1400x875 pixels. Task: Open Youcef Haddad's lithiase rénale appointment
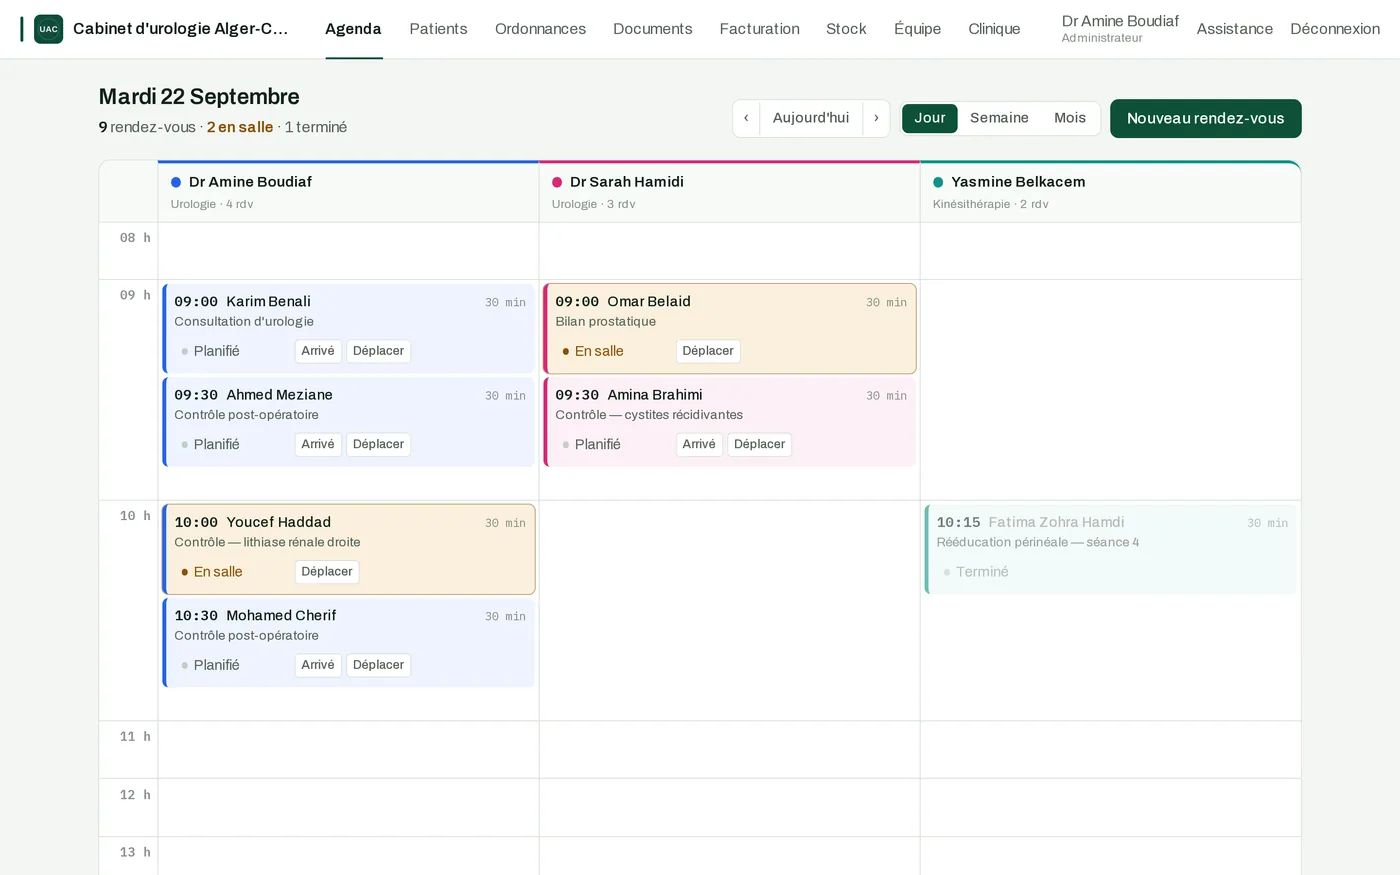tap(349, 549)
